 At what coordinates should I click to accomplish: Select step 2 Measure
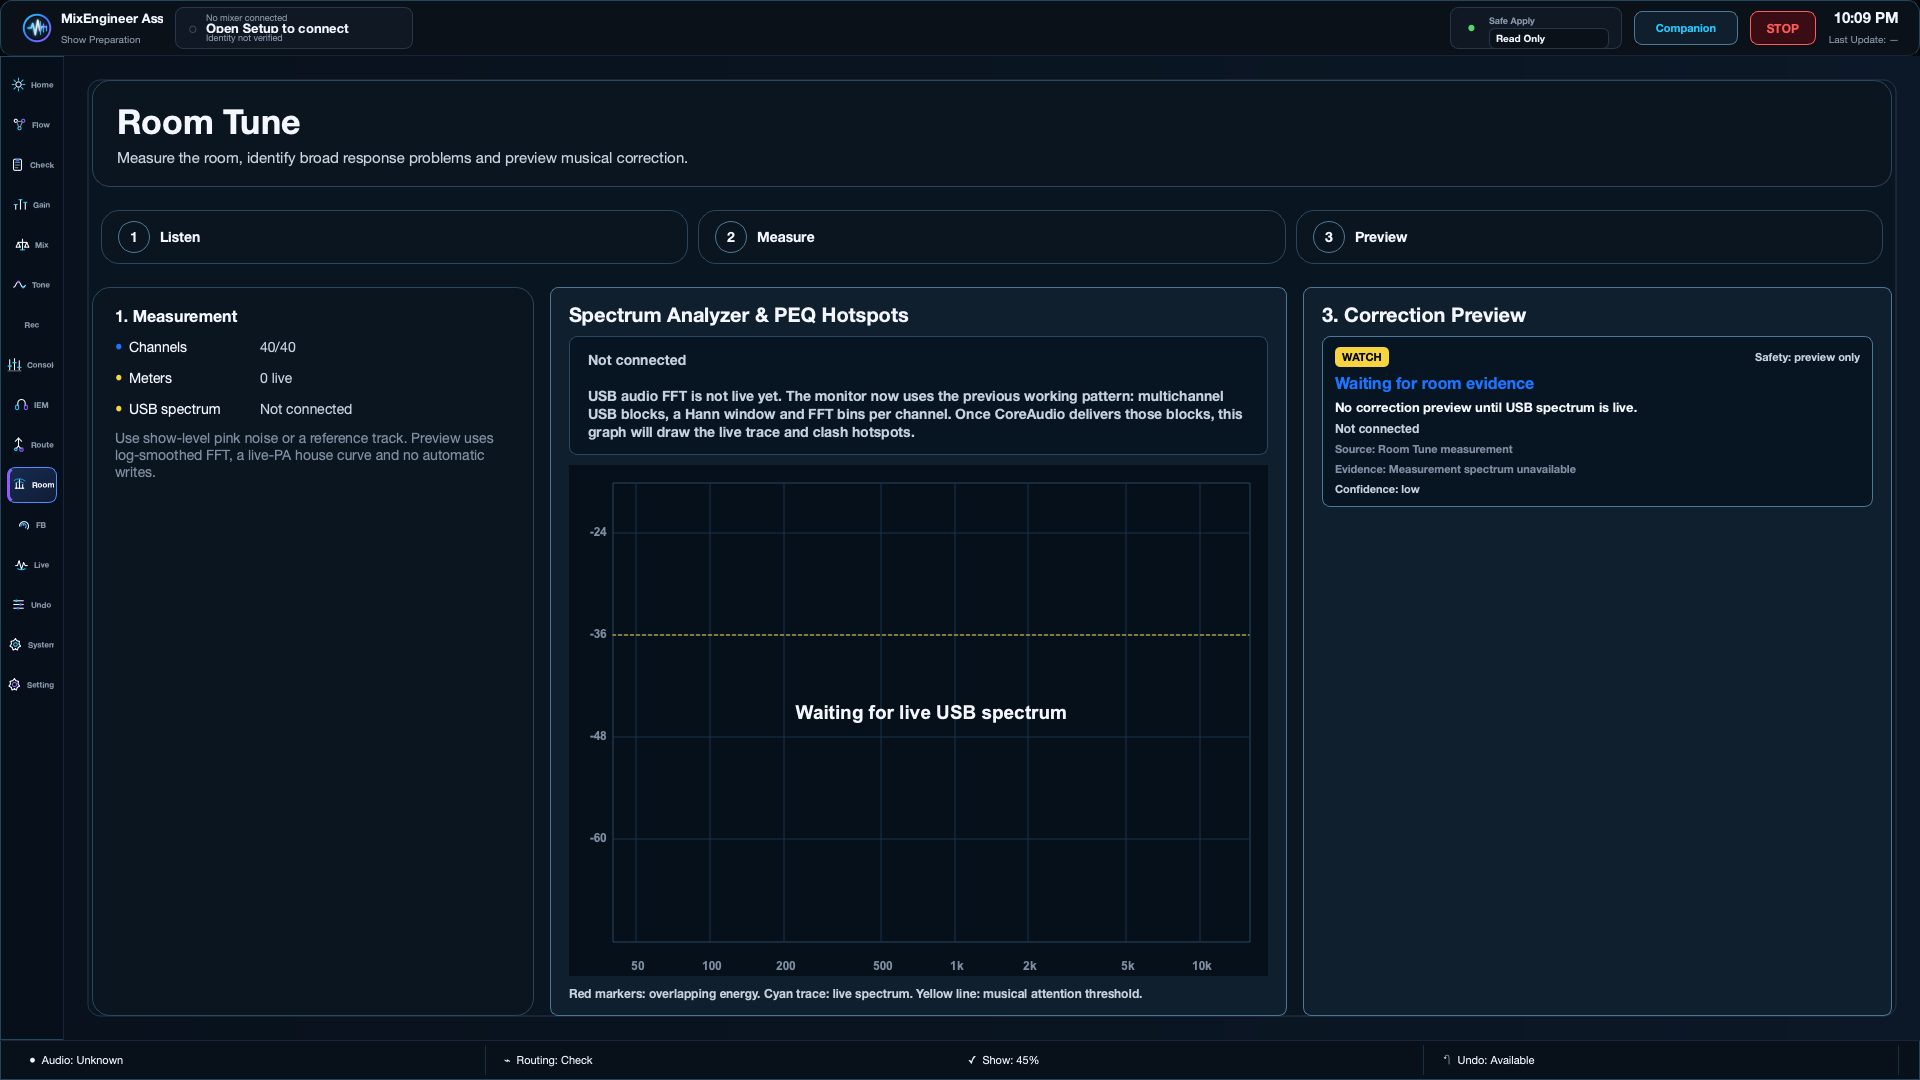[991, 237]
